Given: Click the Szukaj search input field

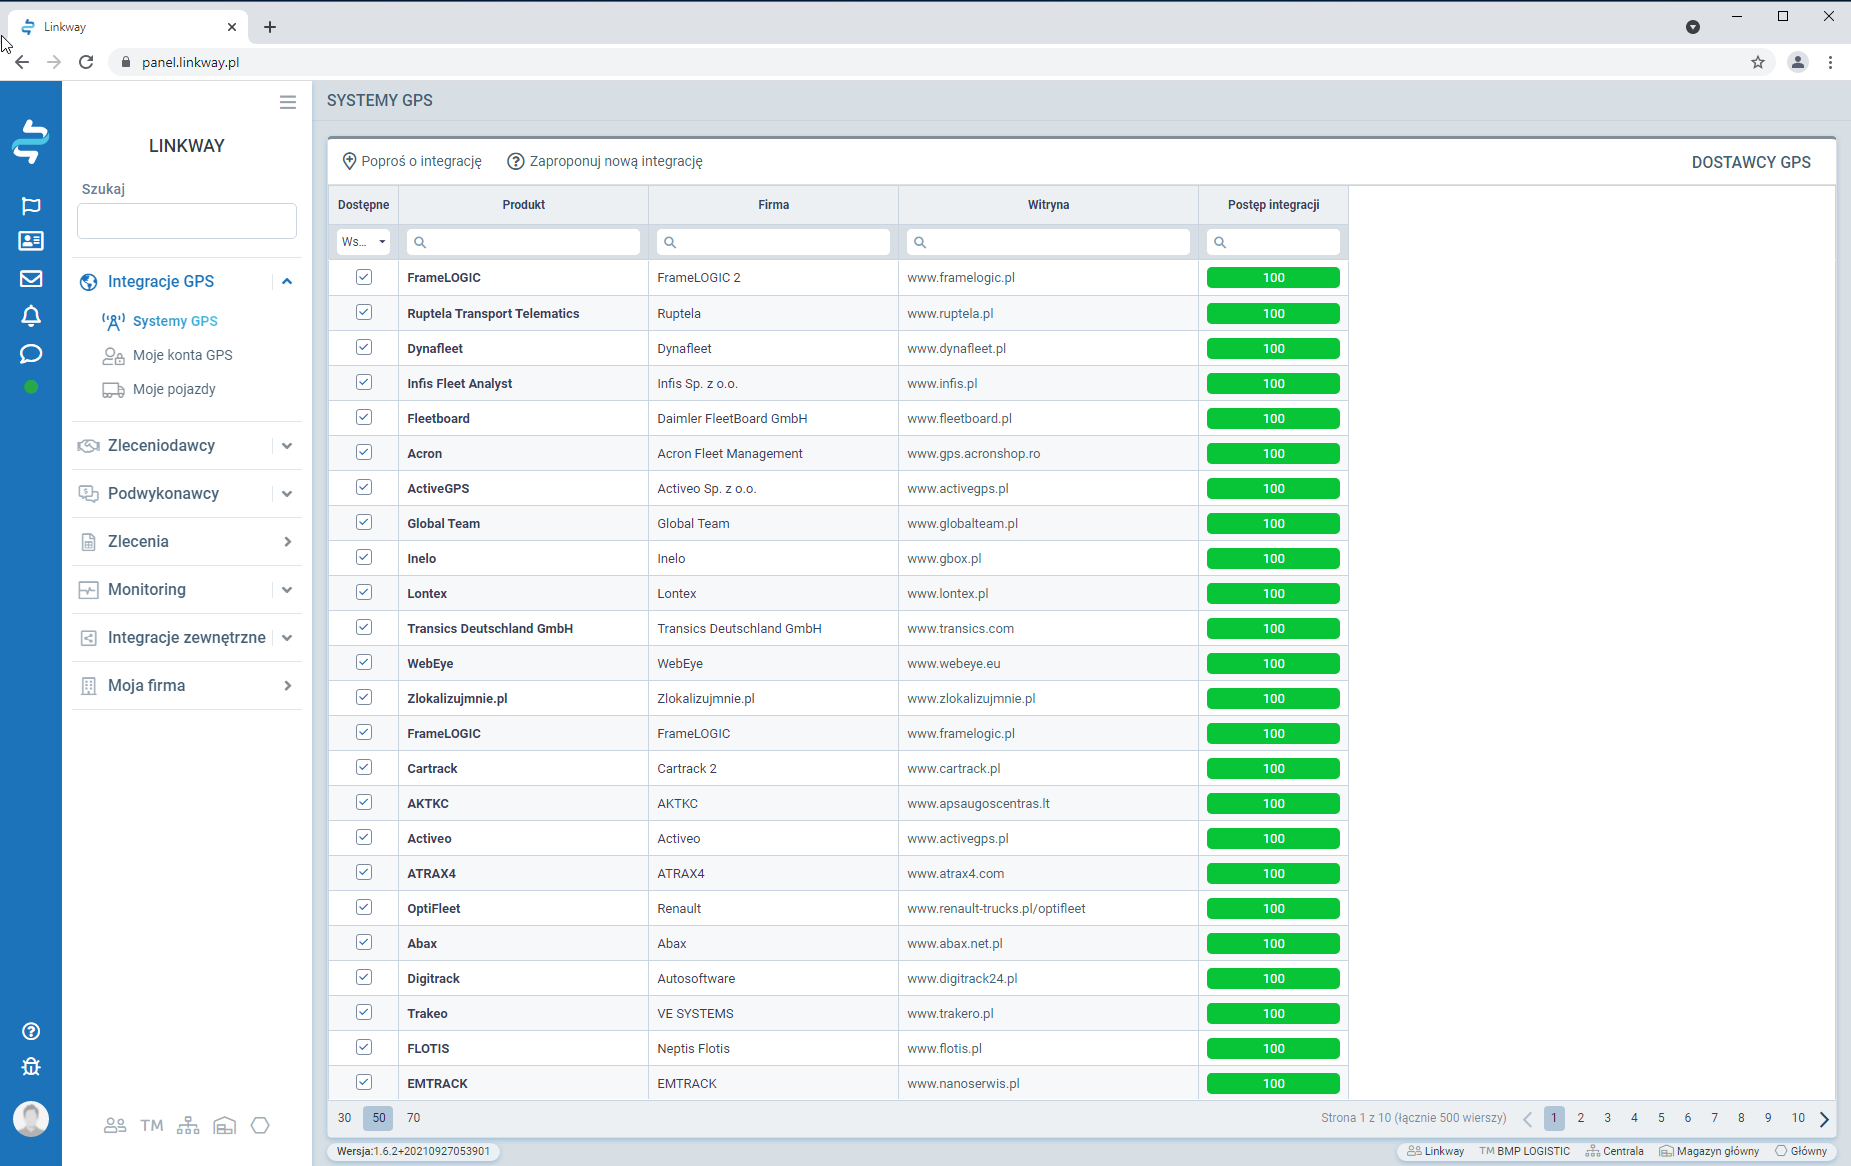Looking at the screenshot, I should click(x=187, y=221).
